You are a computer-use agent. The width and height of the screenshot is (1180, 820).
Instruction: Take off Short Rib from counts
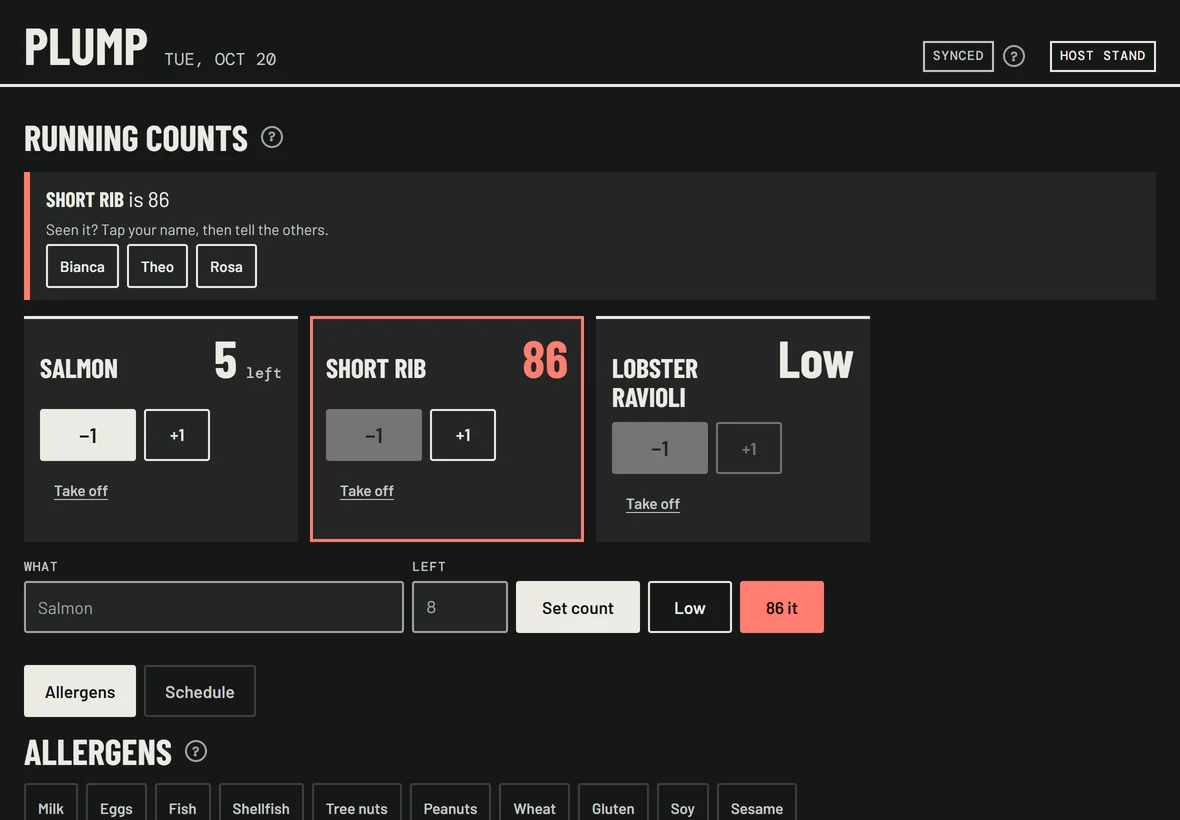click(366, 491)
